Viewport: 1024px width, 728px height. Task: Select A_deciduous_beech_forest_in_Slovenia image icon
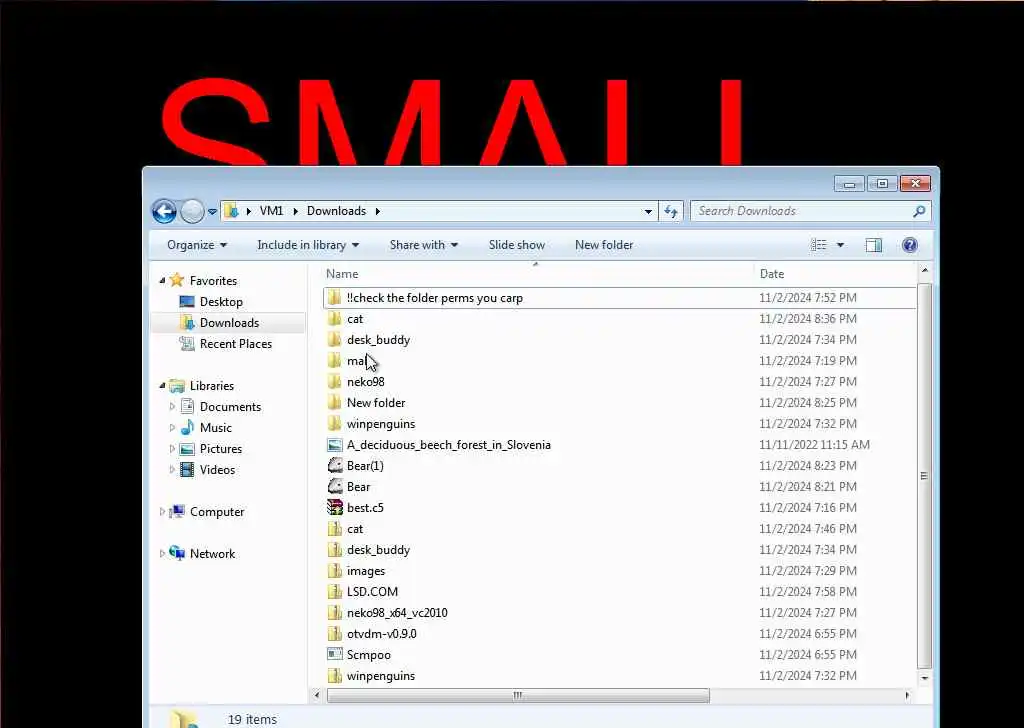coord(334,445)
